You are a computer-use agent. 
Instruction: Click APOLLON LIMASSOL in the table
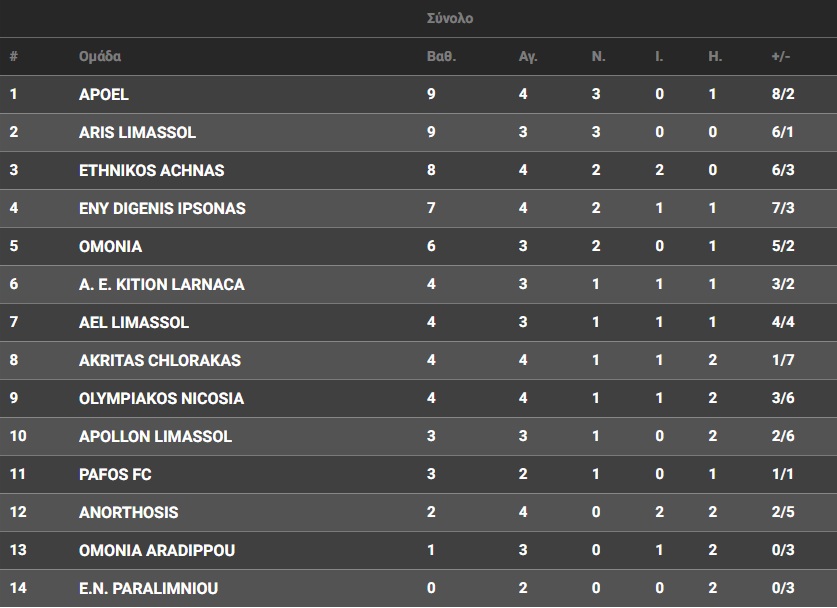tap(155, 437)
